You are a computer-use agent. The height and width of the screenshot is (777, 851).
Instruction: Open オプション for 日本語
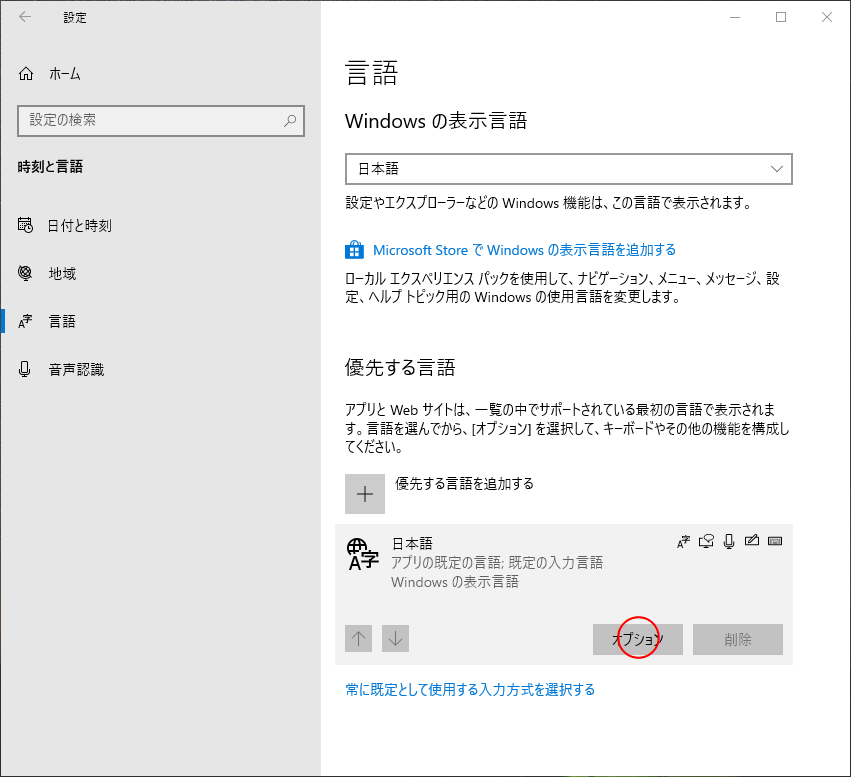click(638, 639)
